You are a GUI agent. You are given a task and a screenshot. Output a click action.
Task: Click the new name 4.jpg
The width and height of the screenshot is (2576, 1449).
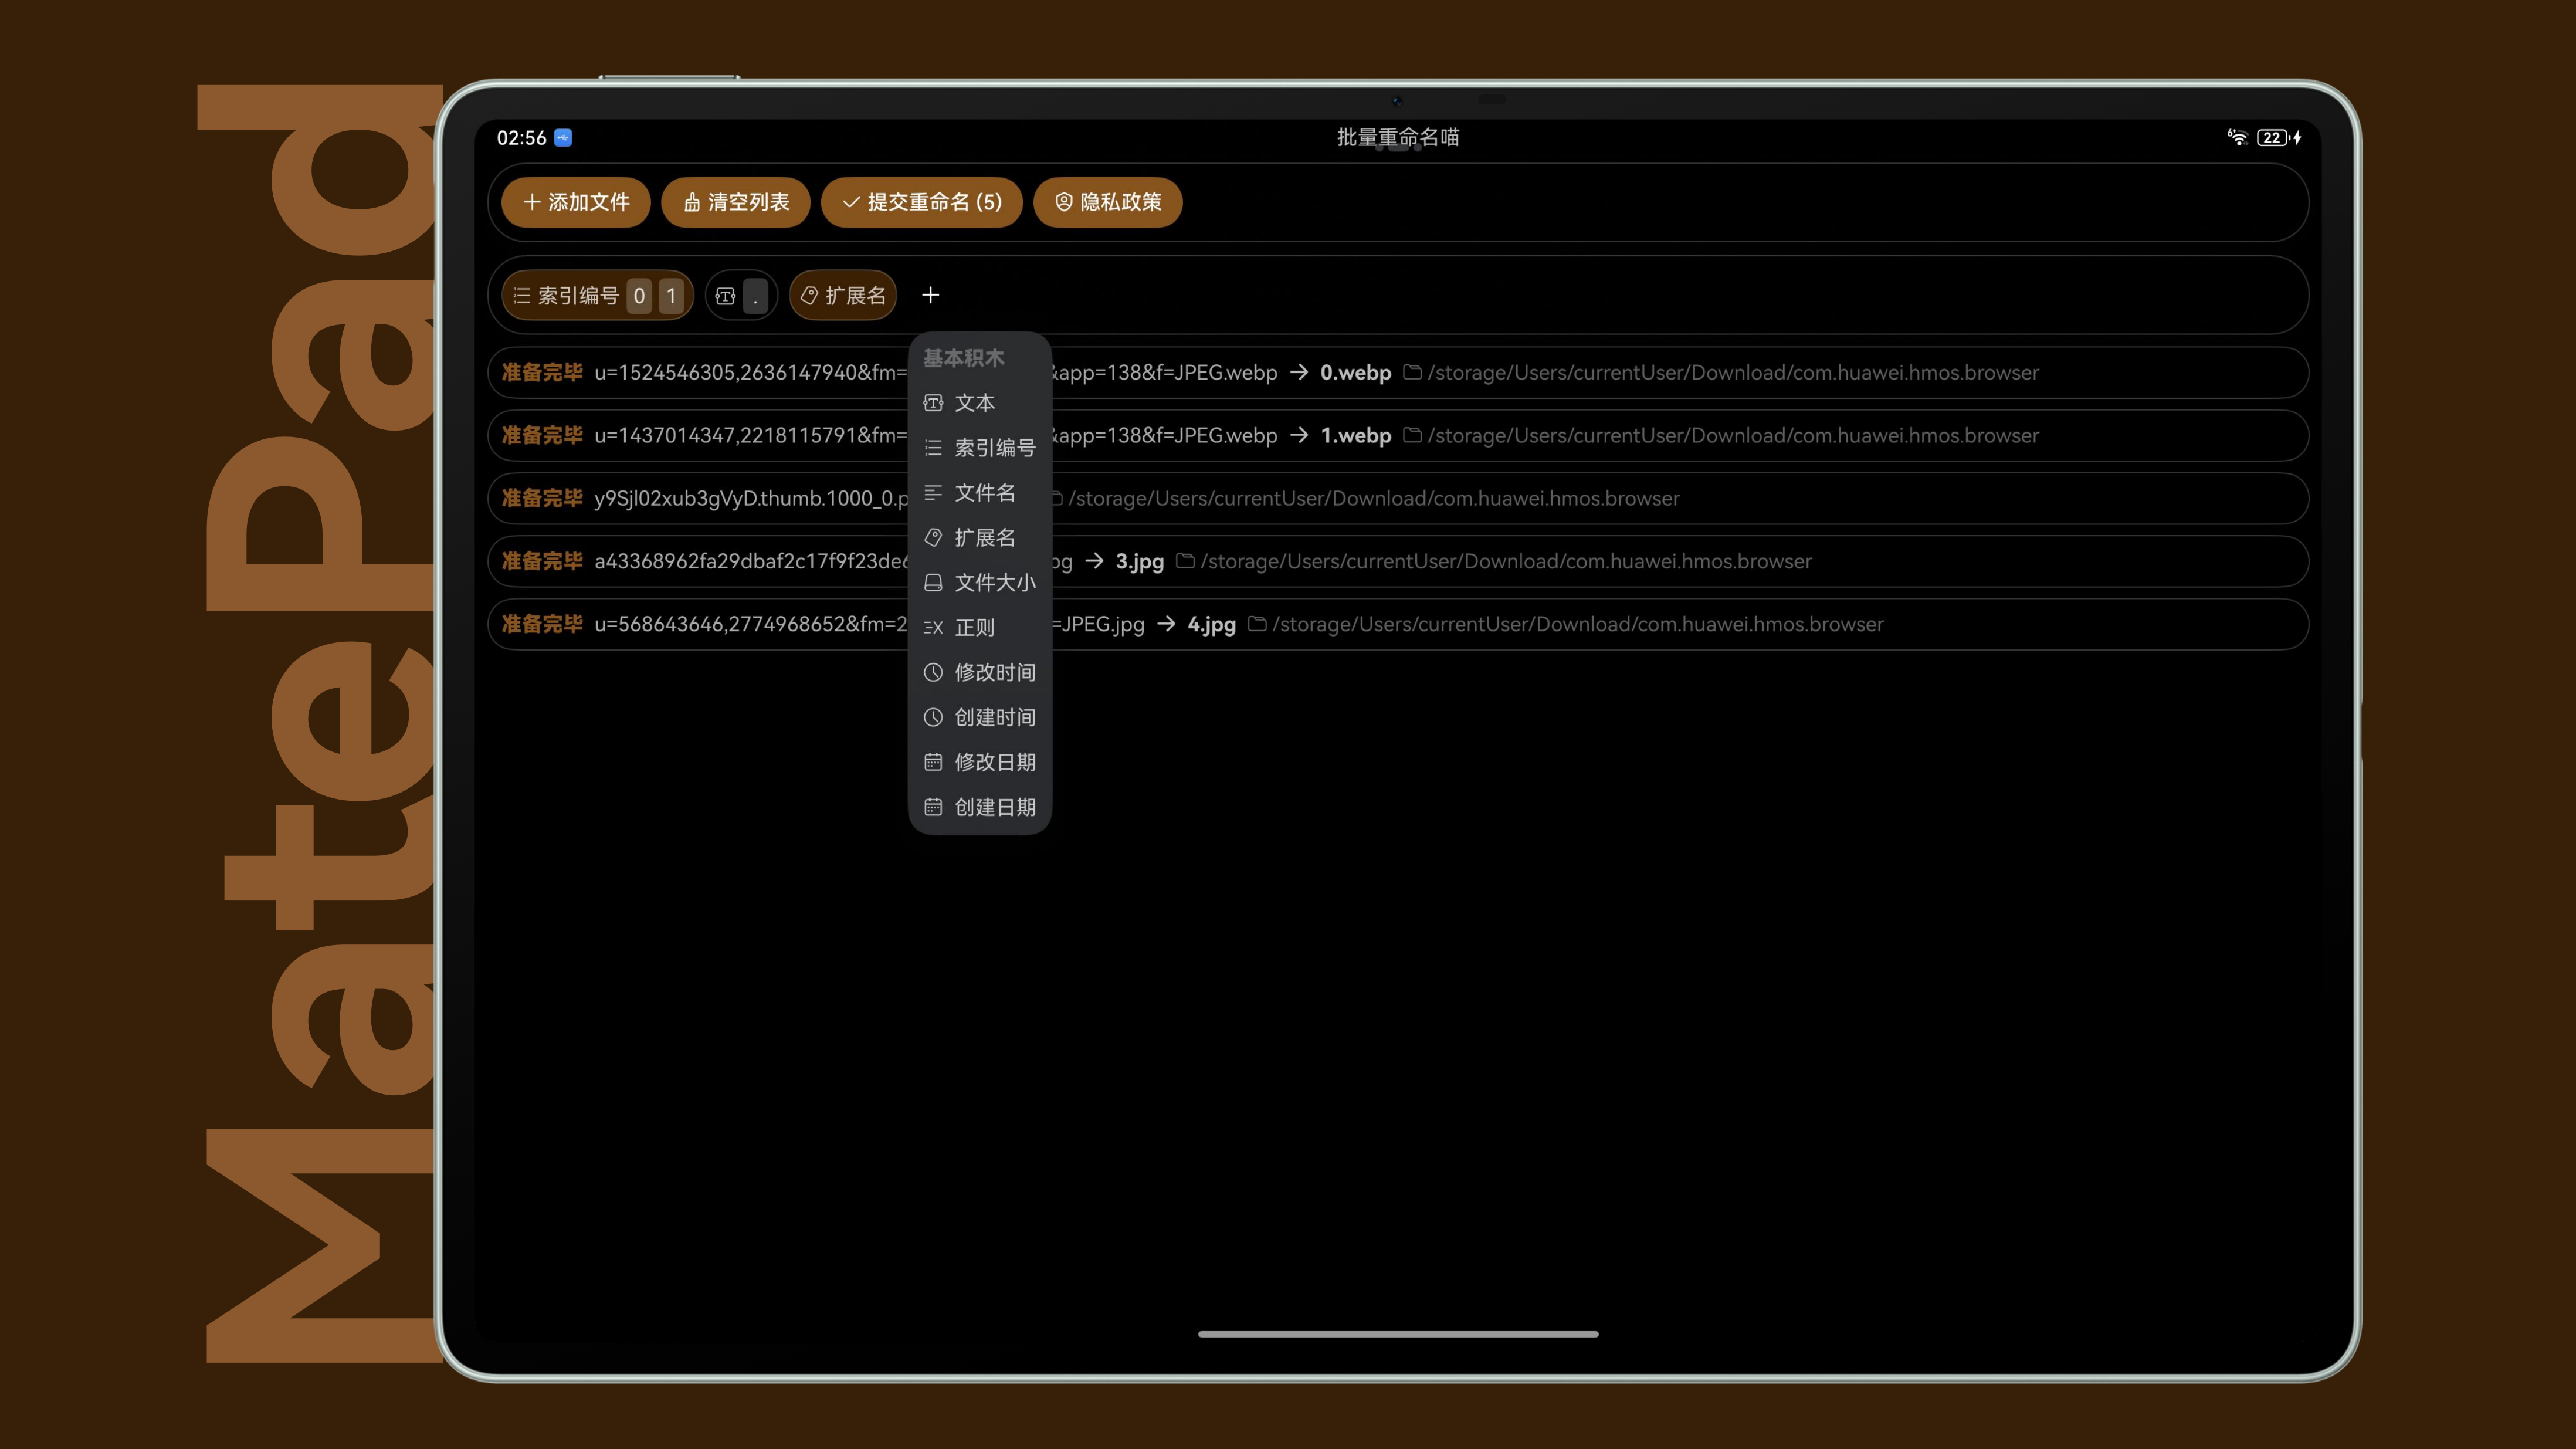[x=1211, y=625]
